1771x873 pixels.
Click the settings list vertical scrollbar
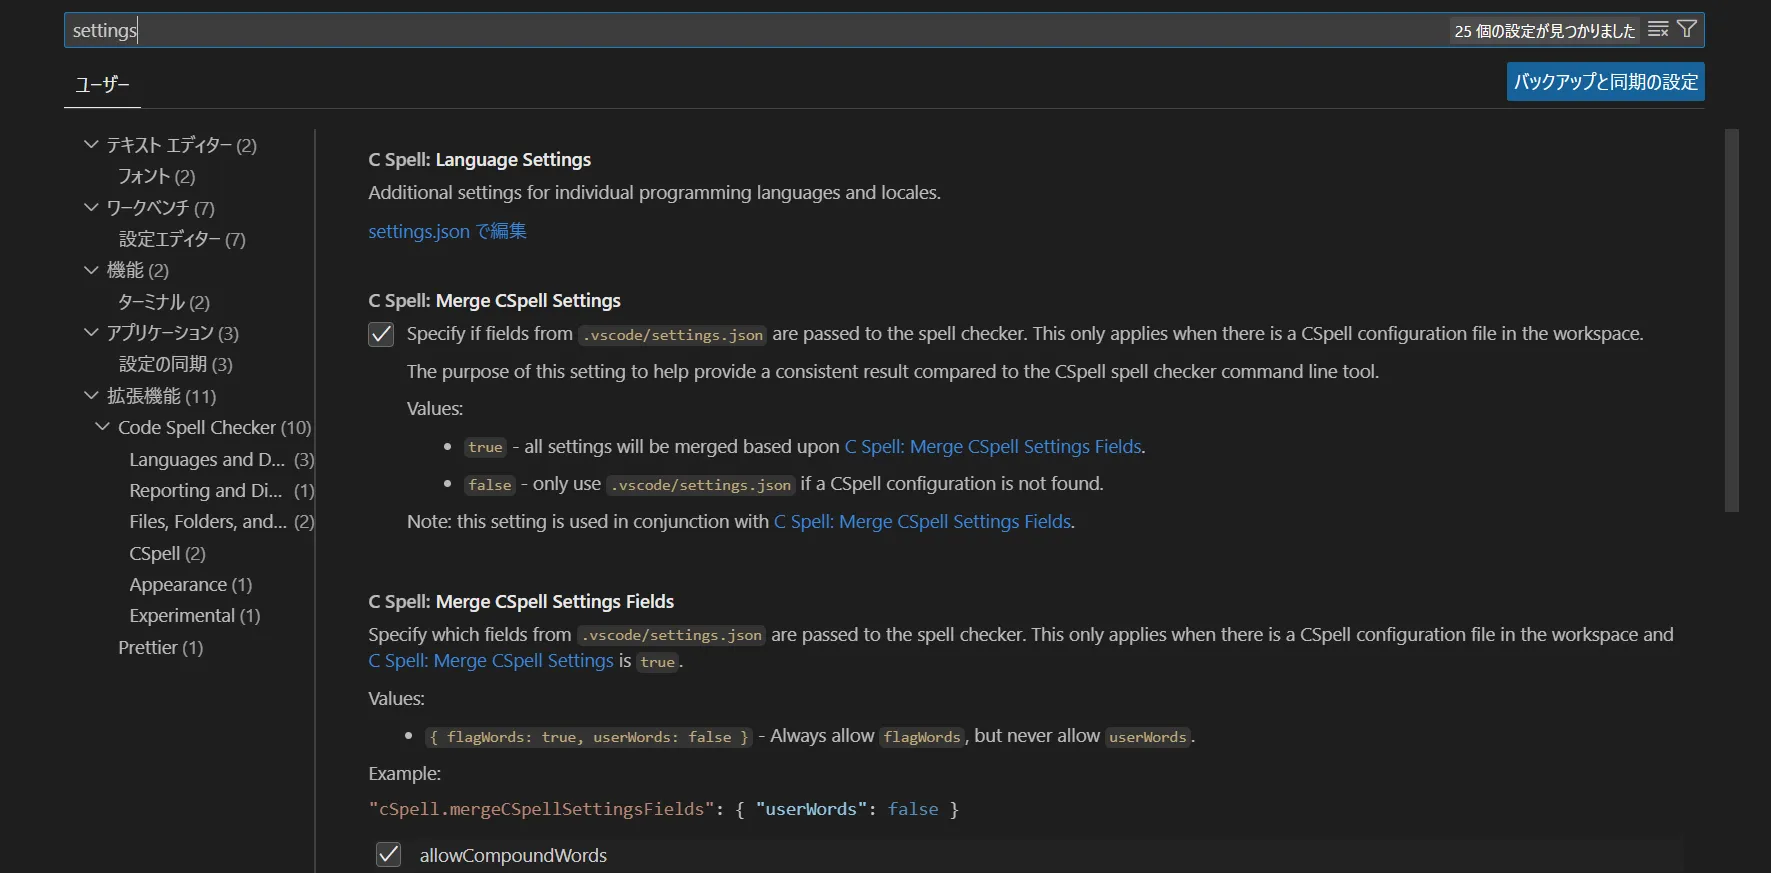click(x=1731, y=320)
